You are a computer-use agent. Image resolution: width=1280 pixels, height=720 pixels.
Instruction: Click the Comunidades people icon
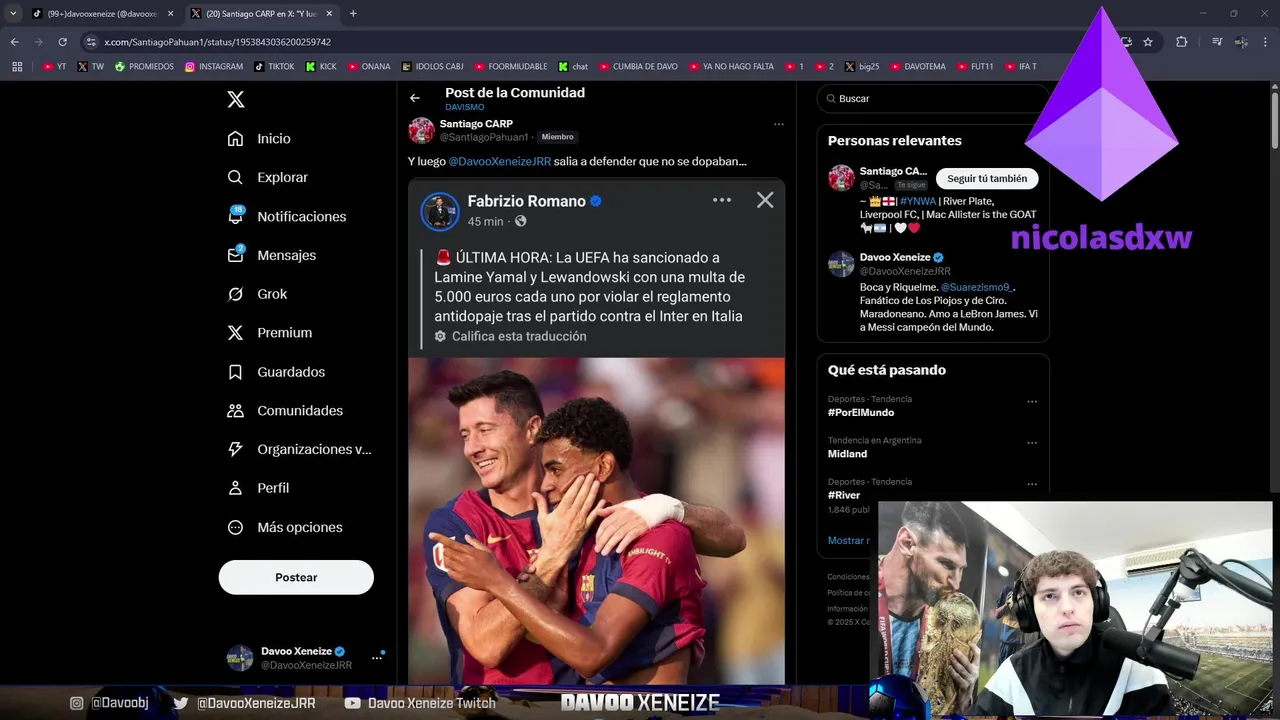[x=235, y=410]
